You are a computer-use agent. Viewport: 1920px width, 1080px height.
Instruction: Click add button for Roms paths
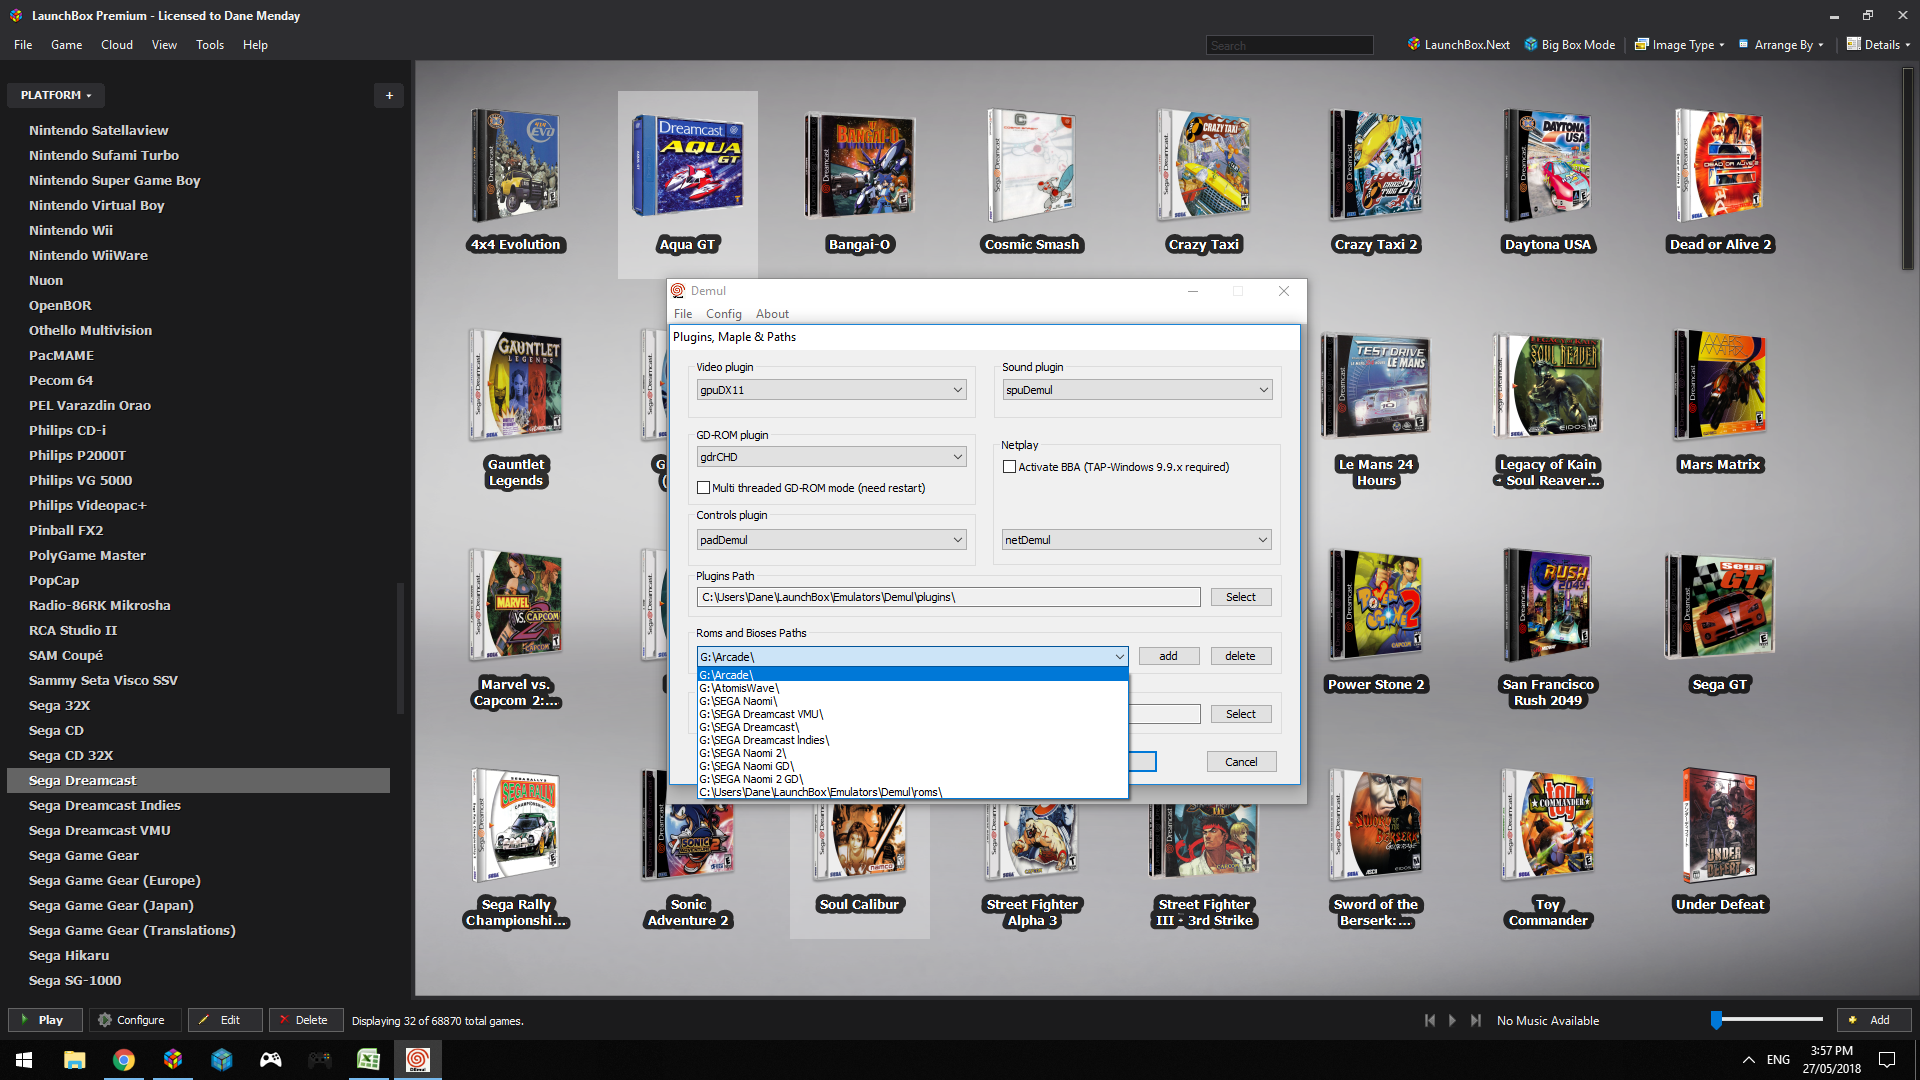click(x=1168, y=656)
